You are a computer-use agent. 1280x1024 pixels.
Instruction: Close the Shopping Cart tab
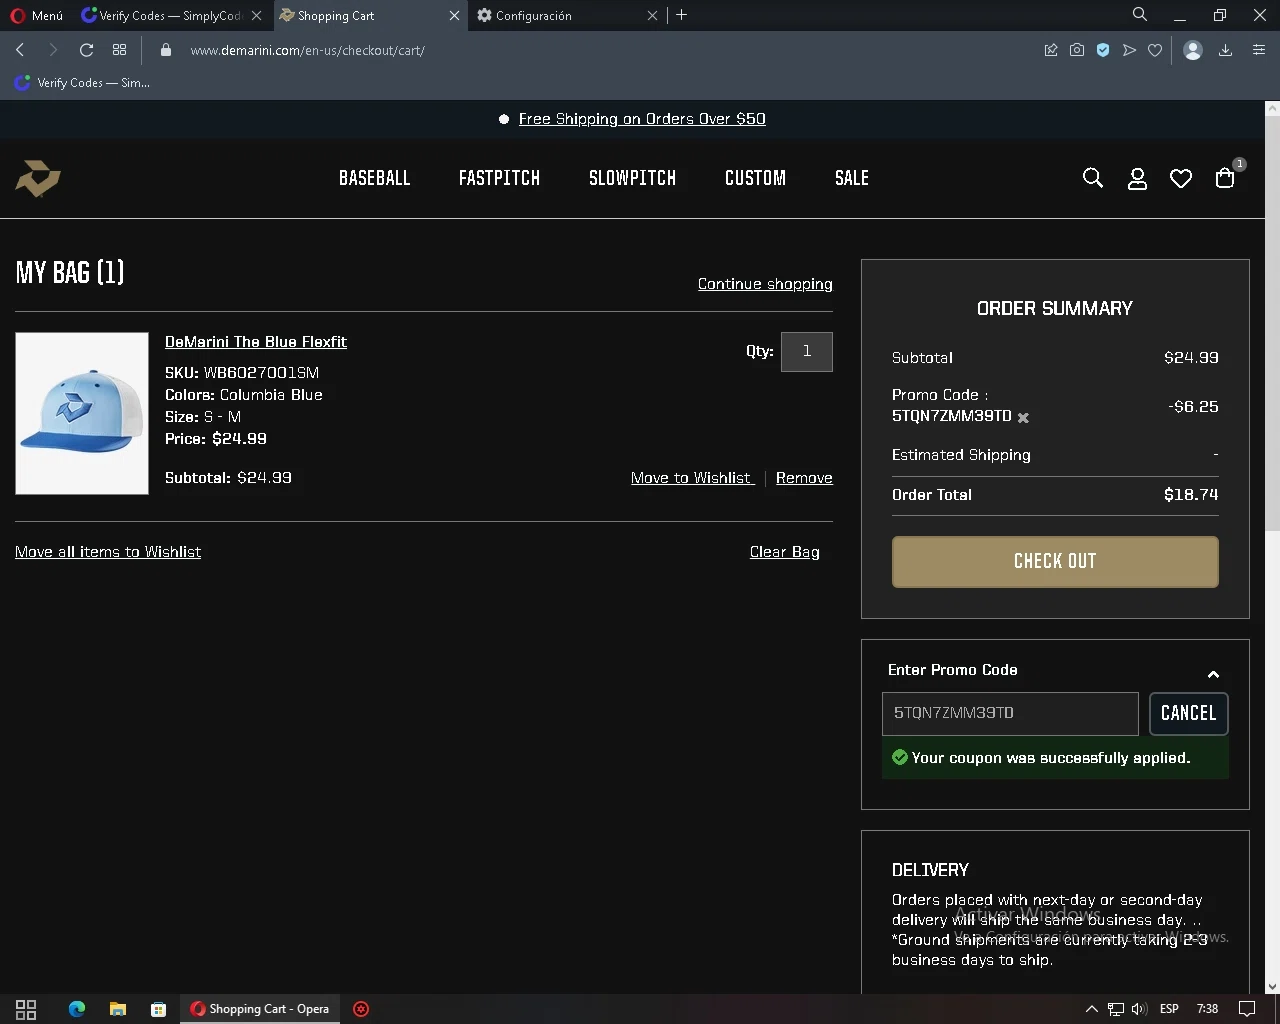click(x=454, y=15)
